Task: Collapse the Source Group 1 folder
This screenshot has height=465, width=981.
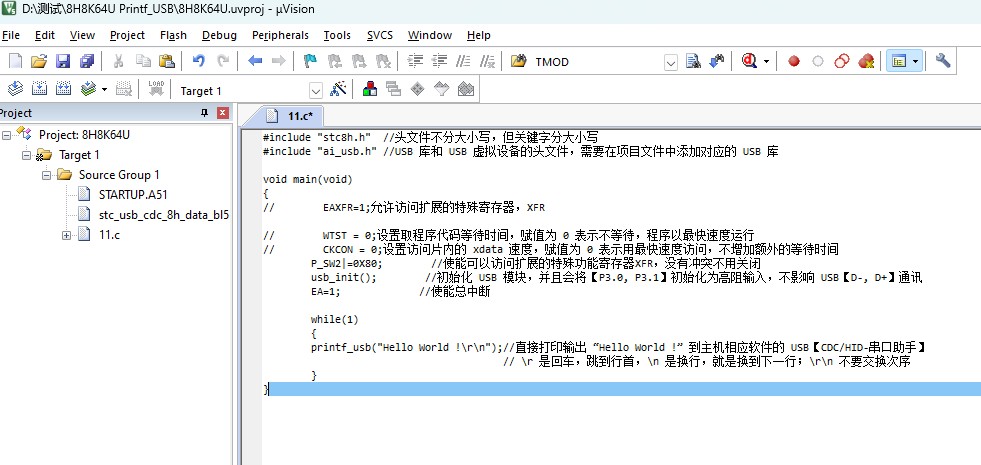Action: click(46, 175)
